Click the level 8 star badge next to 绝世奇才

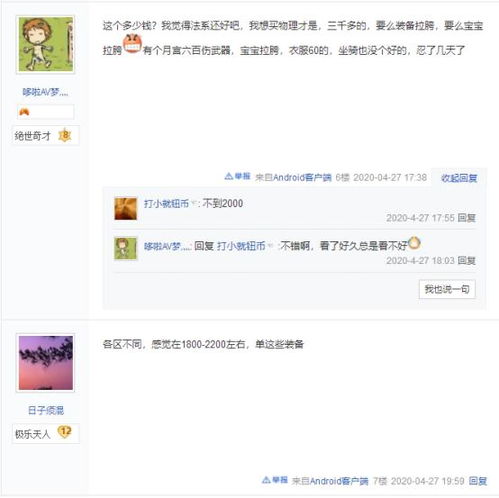click(x=65, y=135)
